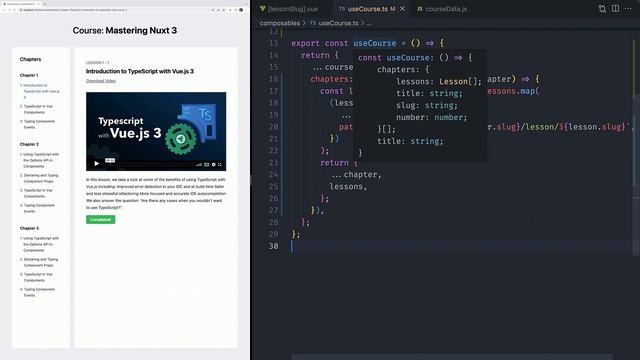Open Chapter 1 lesson TypeScript in Vue Components

pos(38,109)
